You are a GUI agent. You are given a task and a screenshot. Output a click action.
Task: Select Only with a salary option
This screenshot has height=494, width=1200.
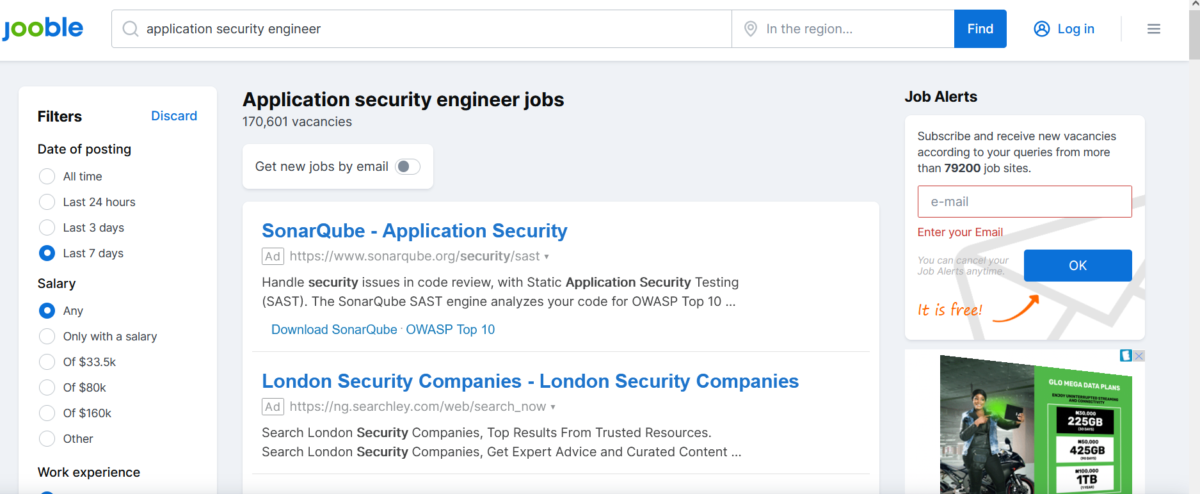(47, 336)
